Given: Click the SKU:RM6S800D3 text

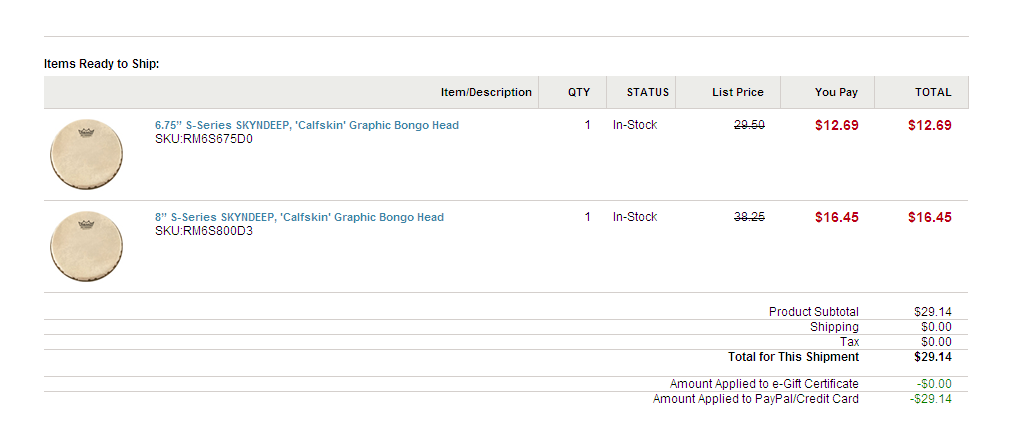Looking at the screenshot, I should click(x=204, y=231).
